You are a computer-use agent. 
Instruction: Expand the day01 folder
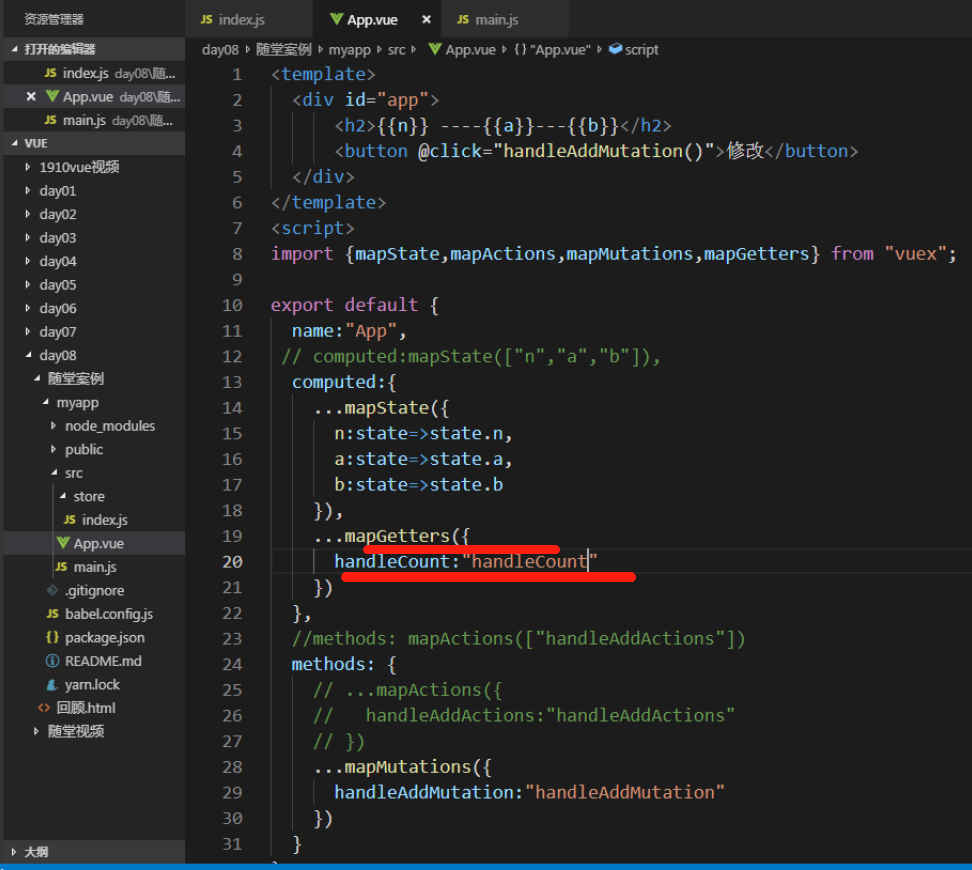click(27, 190)
